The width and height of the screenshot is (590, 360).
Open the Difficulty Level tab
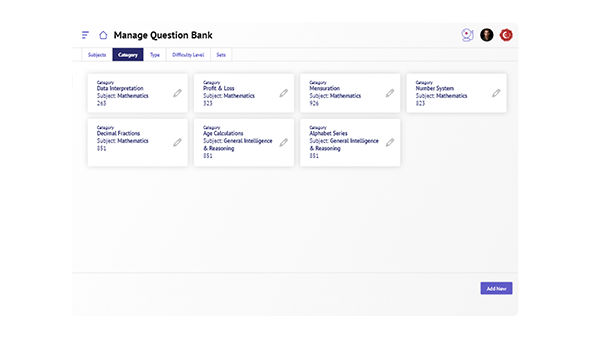[x=188, y=55]
